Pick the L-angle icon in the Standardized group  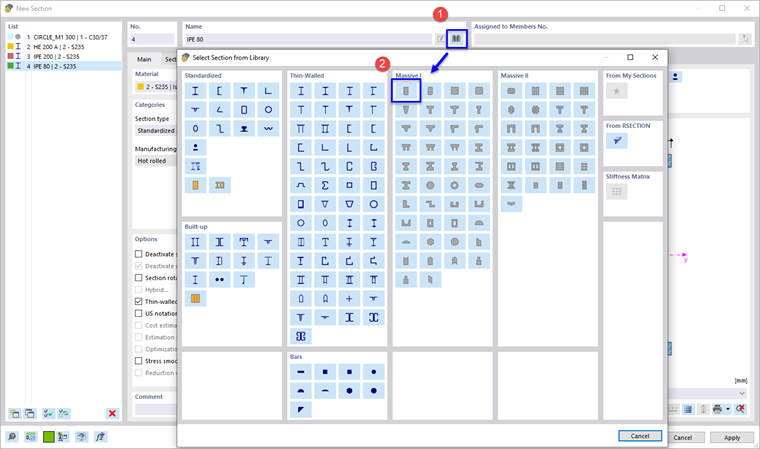click(x=268, y=91)
